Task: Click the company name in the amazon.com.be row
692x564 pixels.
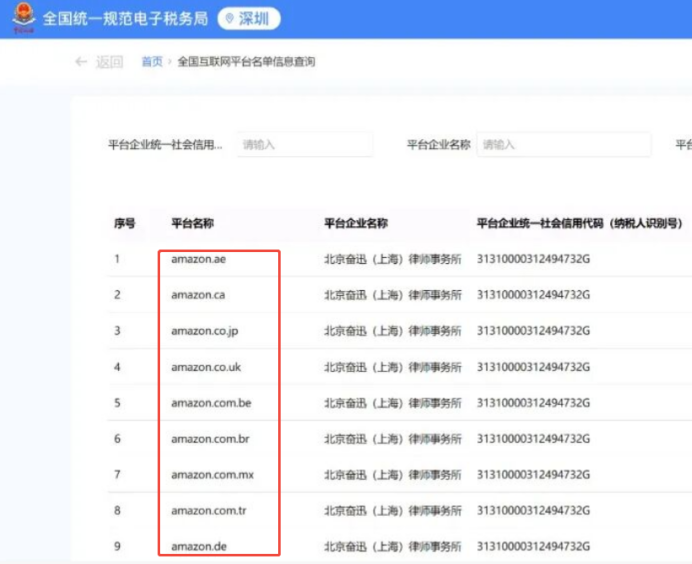Action: pyautogui.click(x=393, y=403)
